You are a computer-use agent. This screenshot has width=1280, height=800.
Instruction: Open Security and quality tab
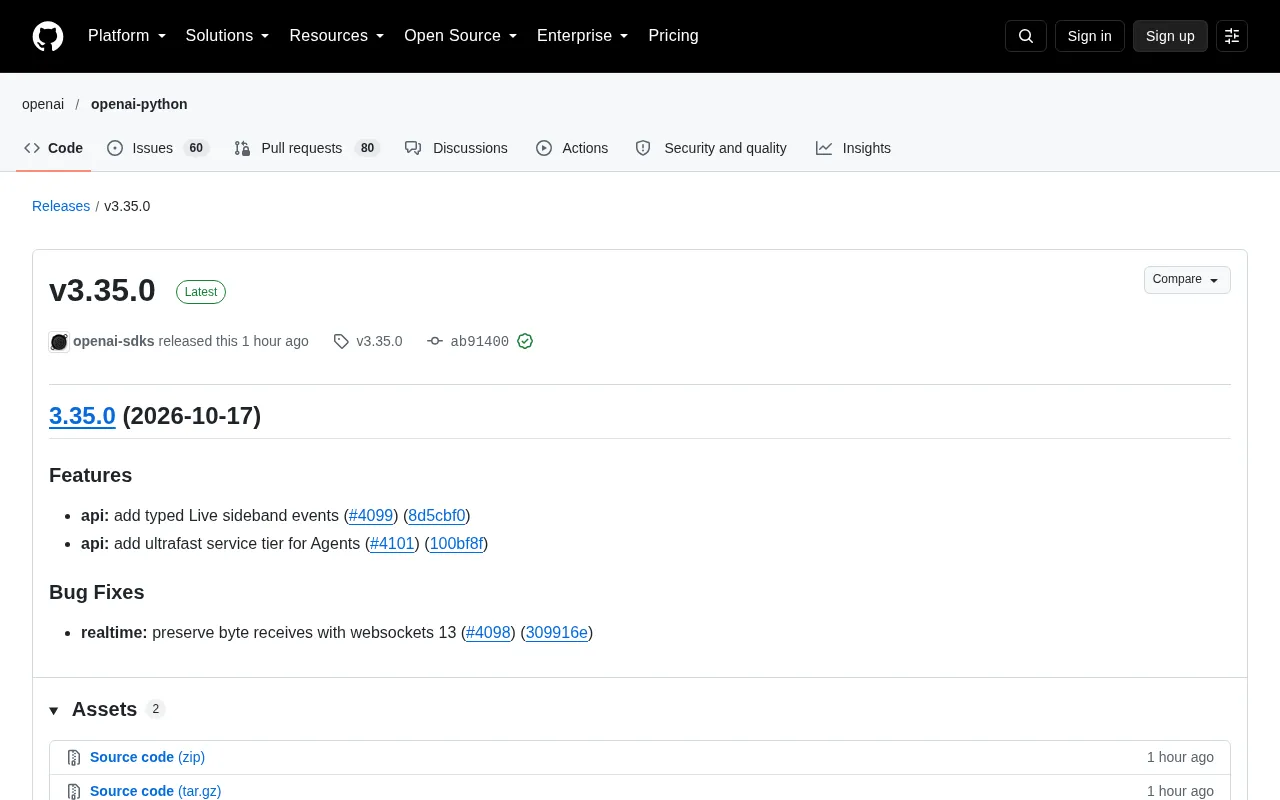(711, 148)
